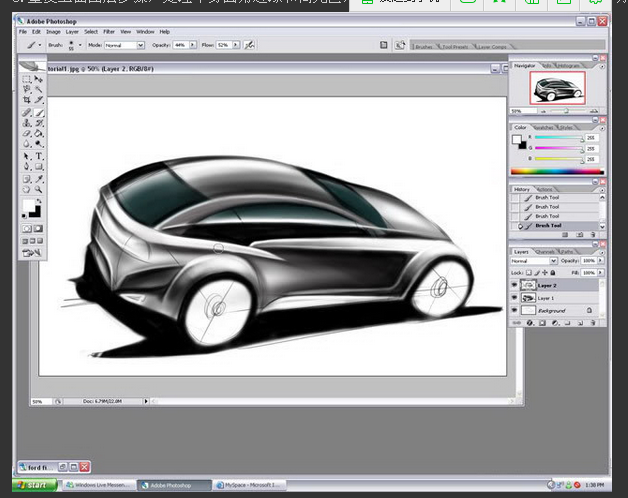Toggle lock image pixels

(537, 272)
